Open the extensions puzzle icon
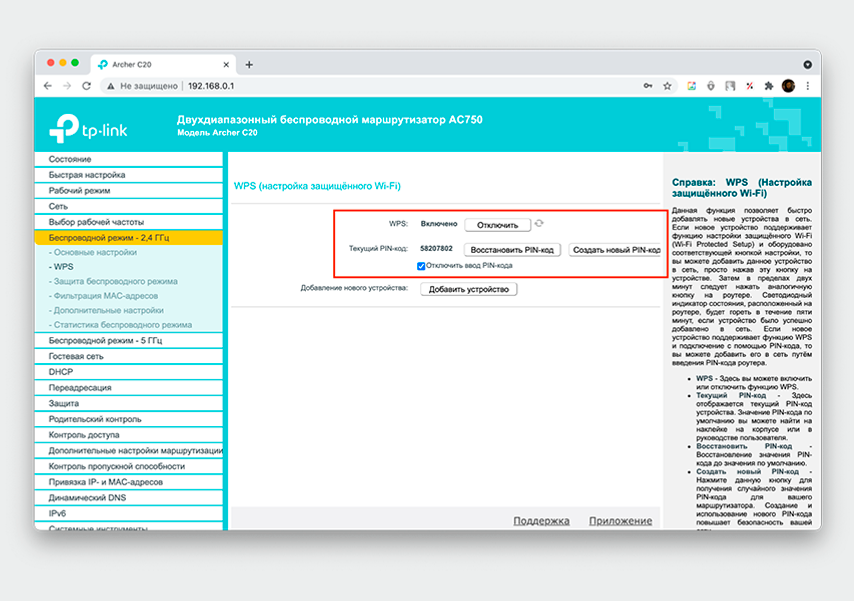Screen dimensions: 854x601 pos(769,86)
